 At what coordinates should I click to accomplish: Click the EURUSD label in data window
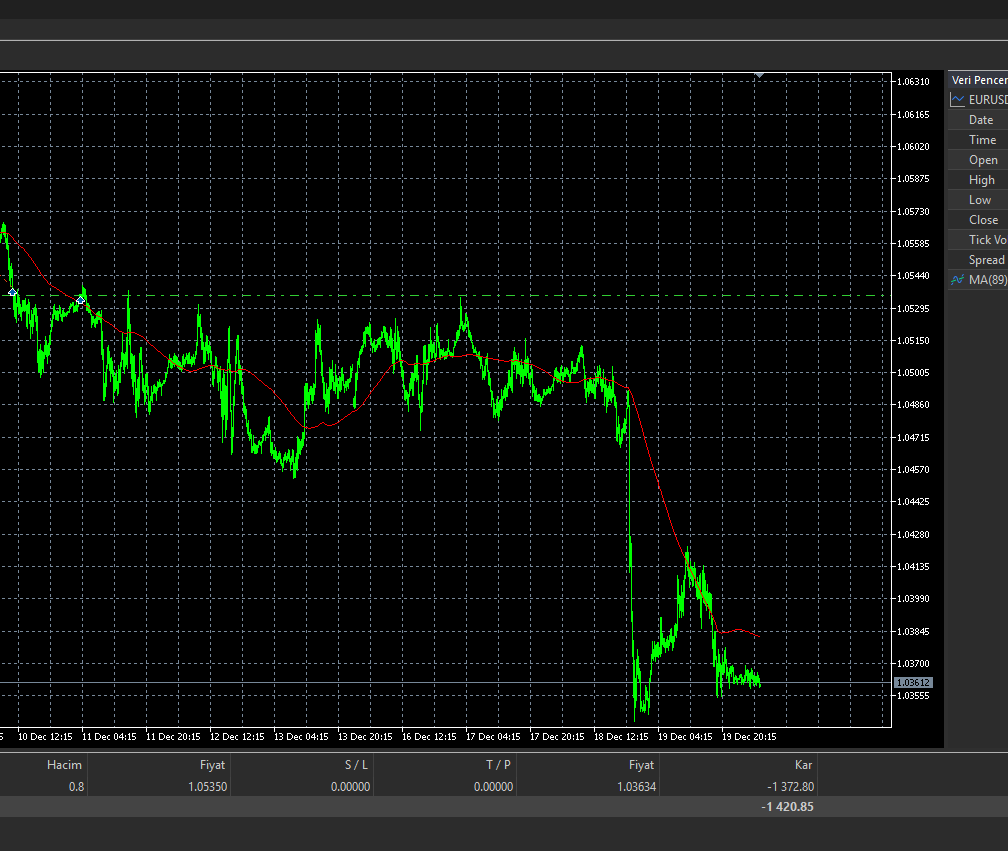988,100
